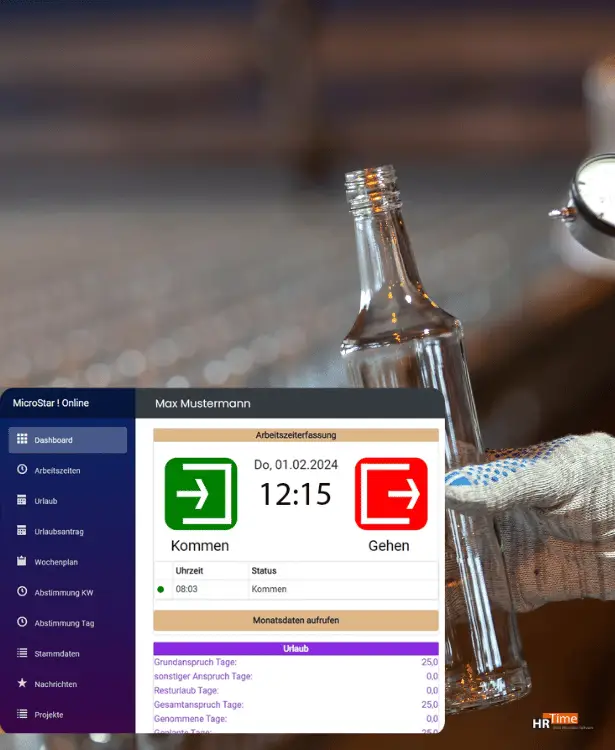The image size is (615, 750).
Task: Click the Arbeitszeiterfassung header bar
Action: point(296,435)
